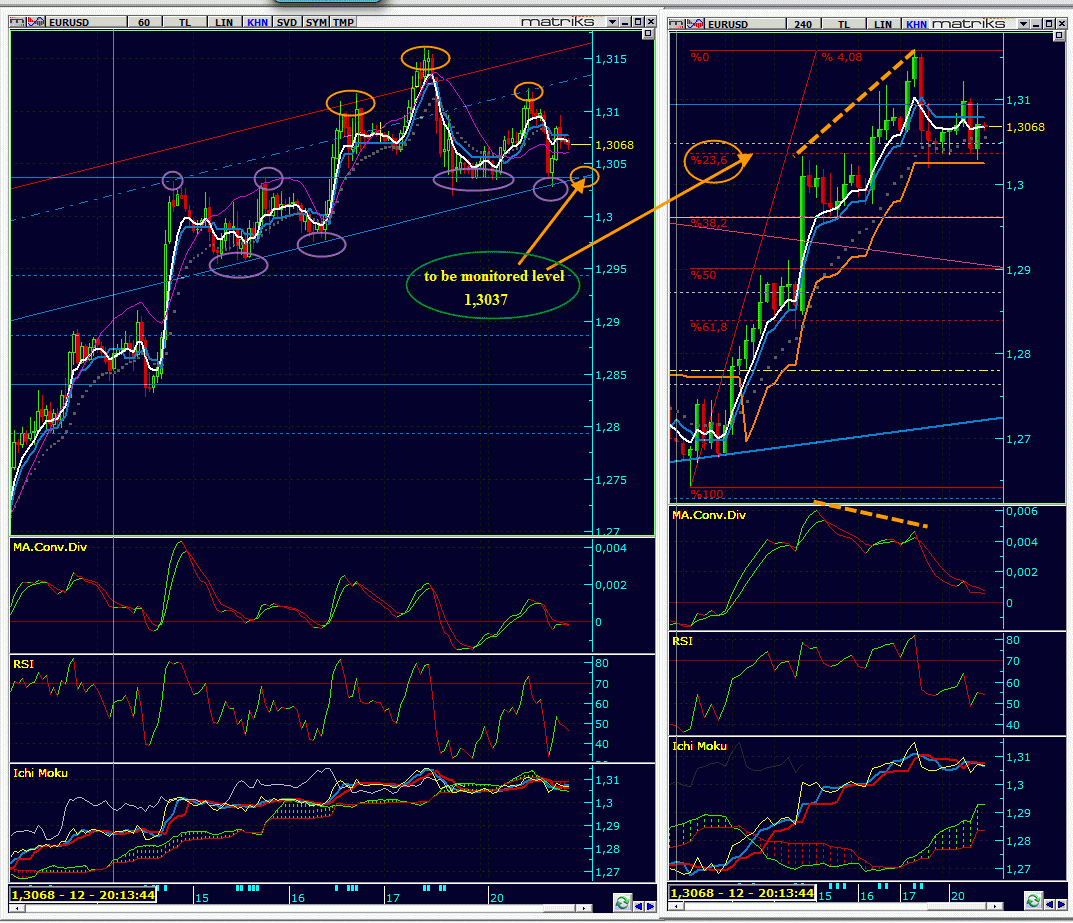Viewport: 1073px width, 923px height.
Task: Toggle KHN option in left chart toolbar
Action: coord(257,21)
